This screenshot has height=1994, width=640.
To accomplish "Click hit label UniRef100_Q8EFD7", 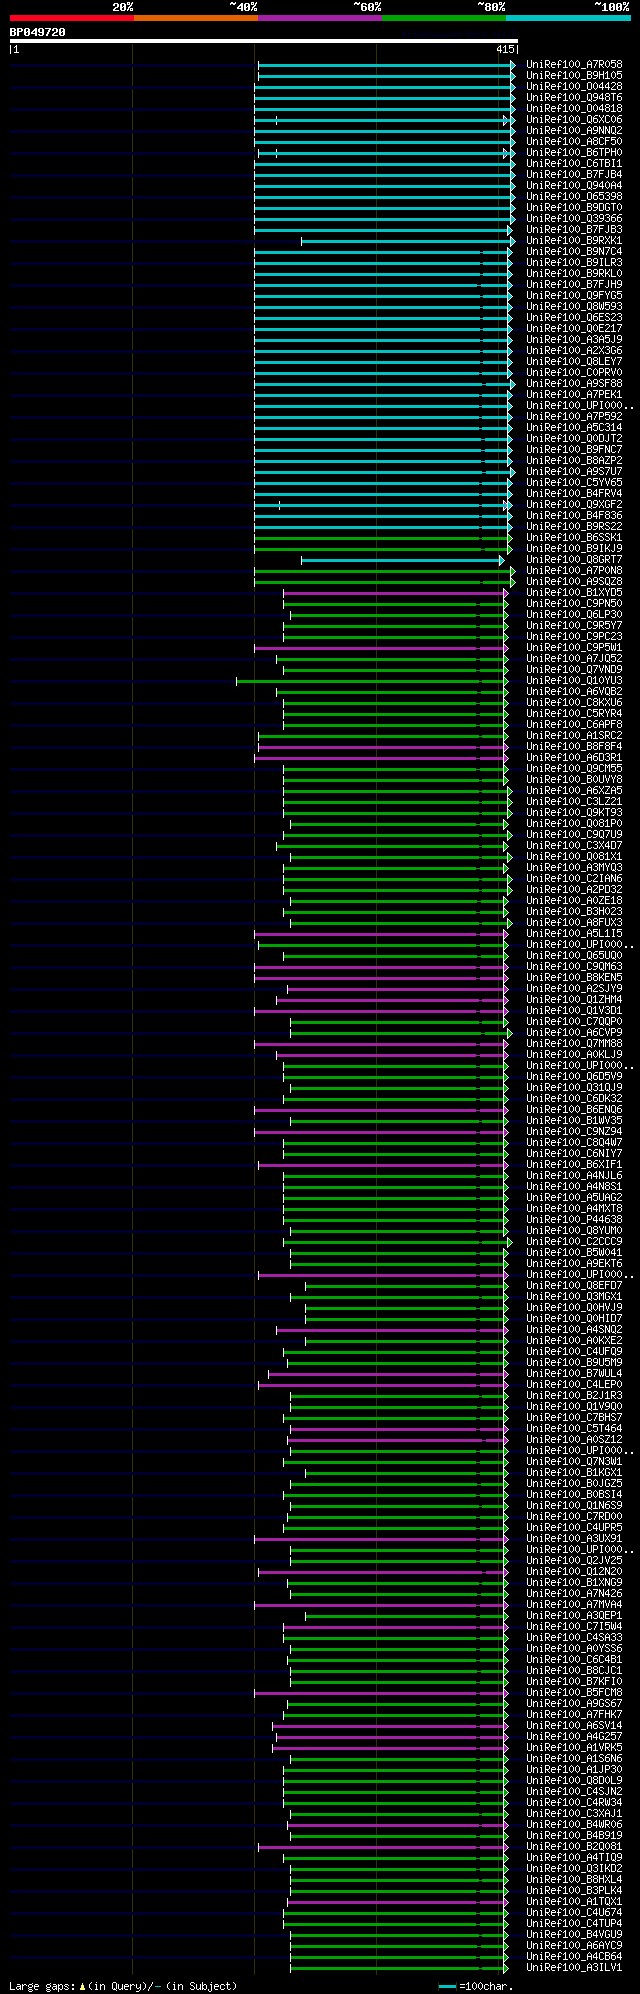I will click(574, 1286).
